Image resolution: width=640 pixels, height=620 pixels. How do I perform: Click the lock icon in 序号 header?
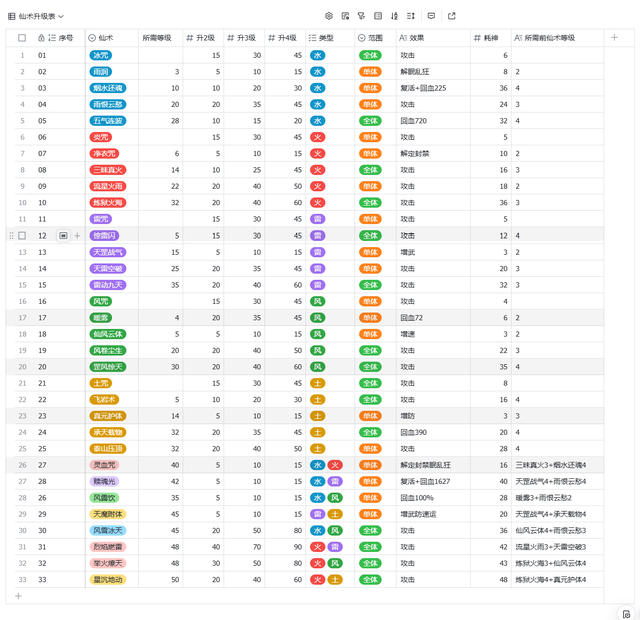(41, 38)
